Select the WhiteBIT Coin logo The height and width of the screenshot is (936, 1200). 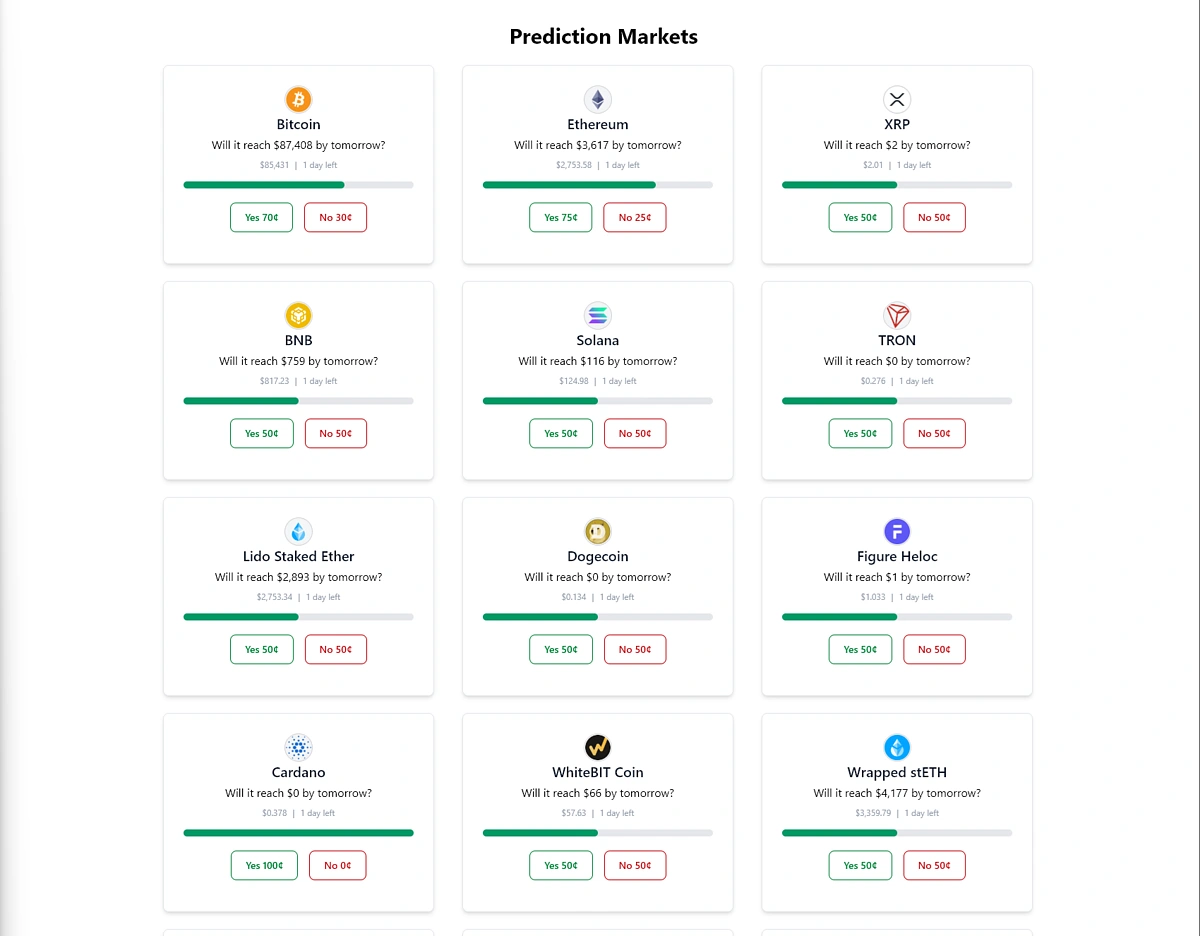tap(597, 747)
